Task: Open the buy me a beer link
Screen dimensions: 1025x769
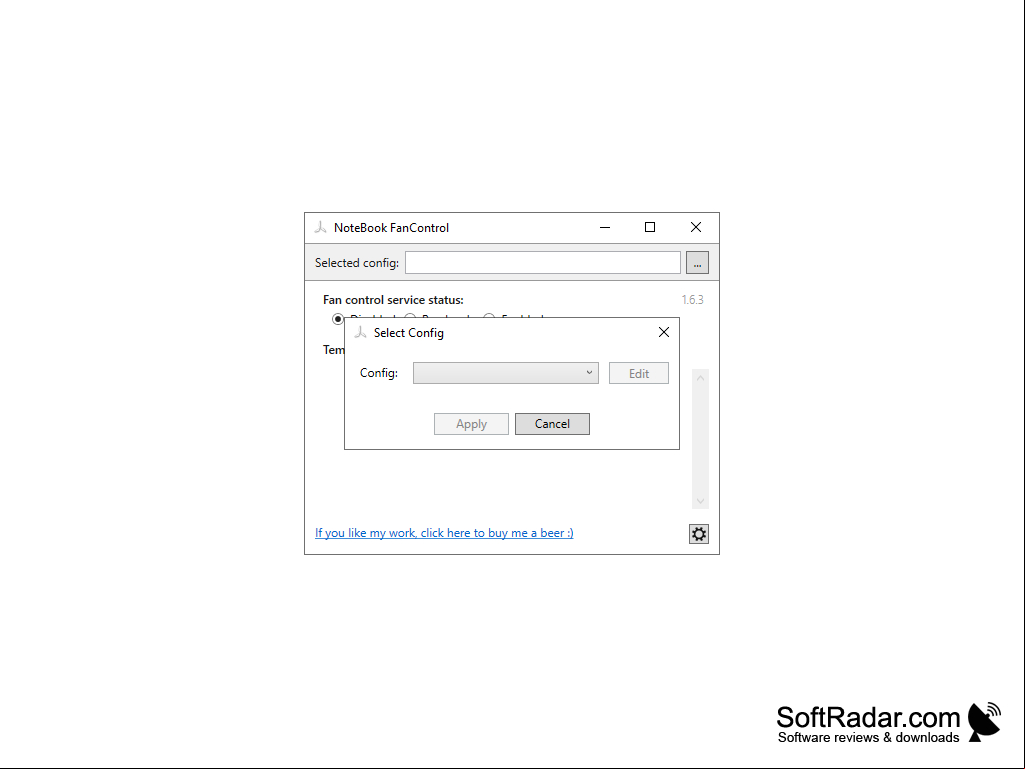Action: point(445,532)
